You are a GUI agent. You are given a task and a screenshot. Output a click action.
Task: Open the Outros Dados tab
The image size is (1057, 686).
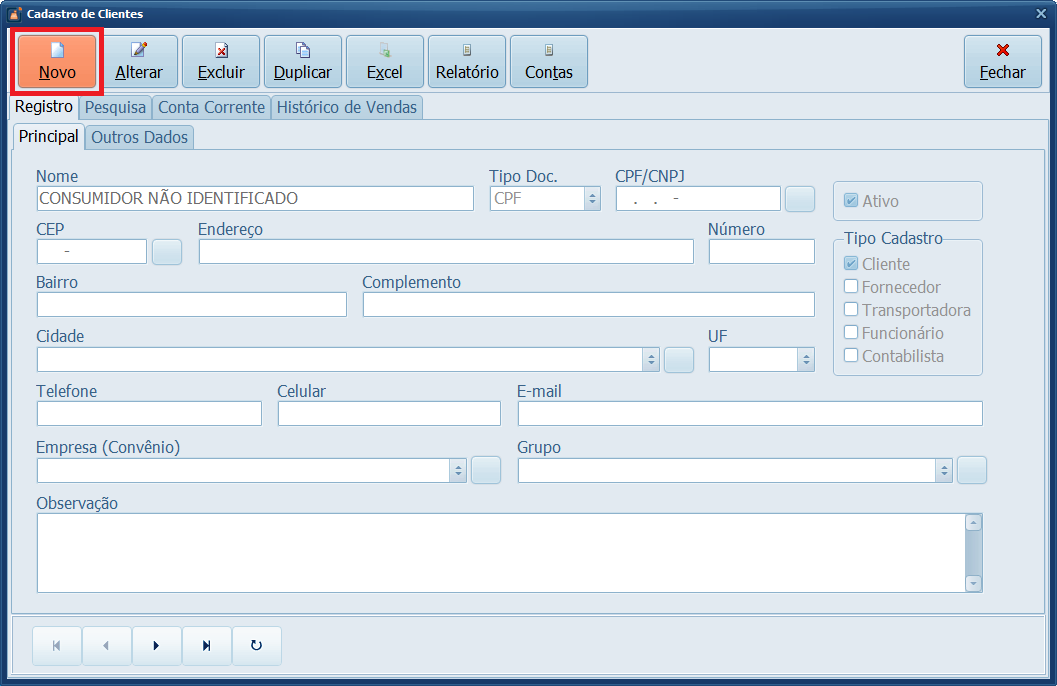click(x=140, y=138)
